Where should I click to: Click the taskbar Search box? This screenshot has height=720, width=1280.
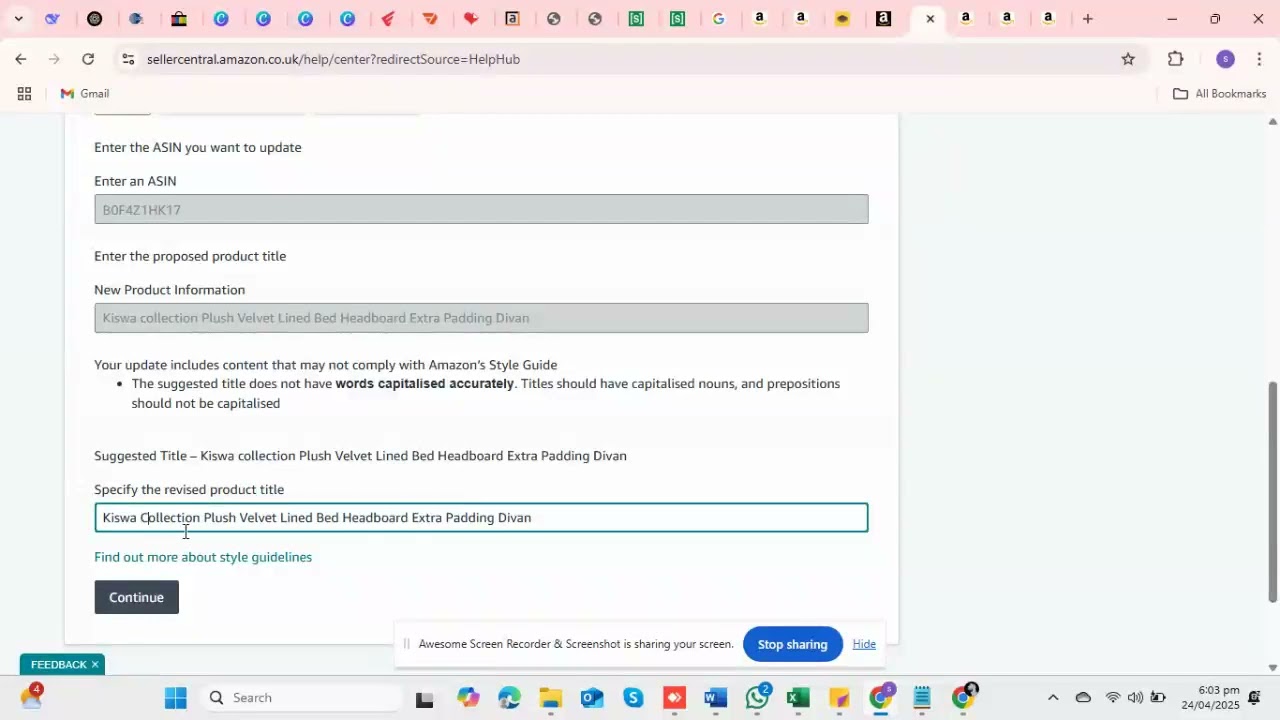click(300, 698)
